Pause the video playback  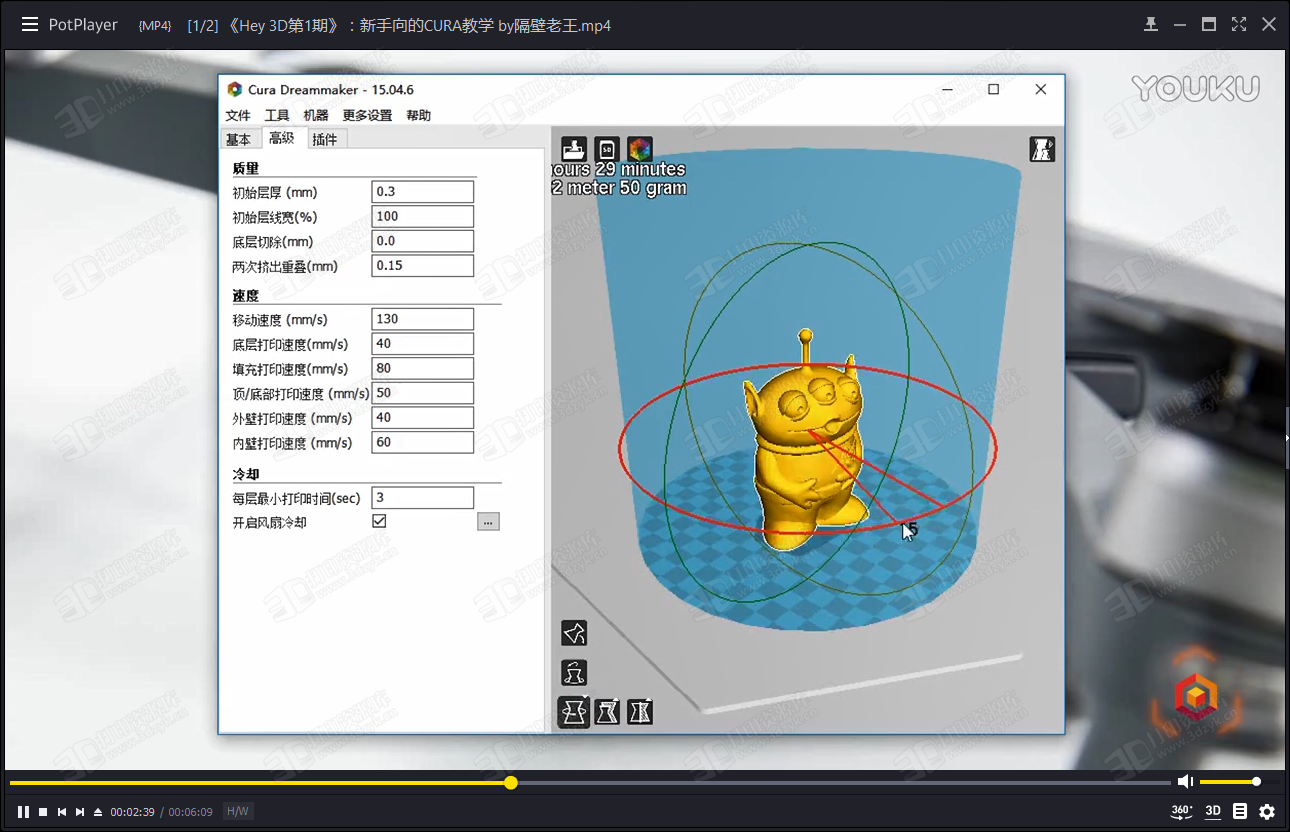[x=23, y=812]
